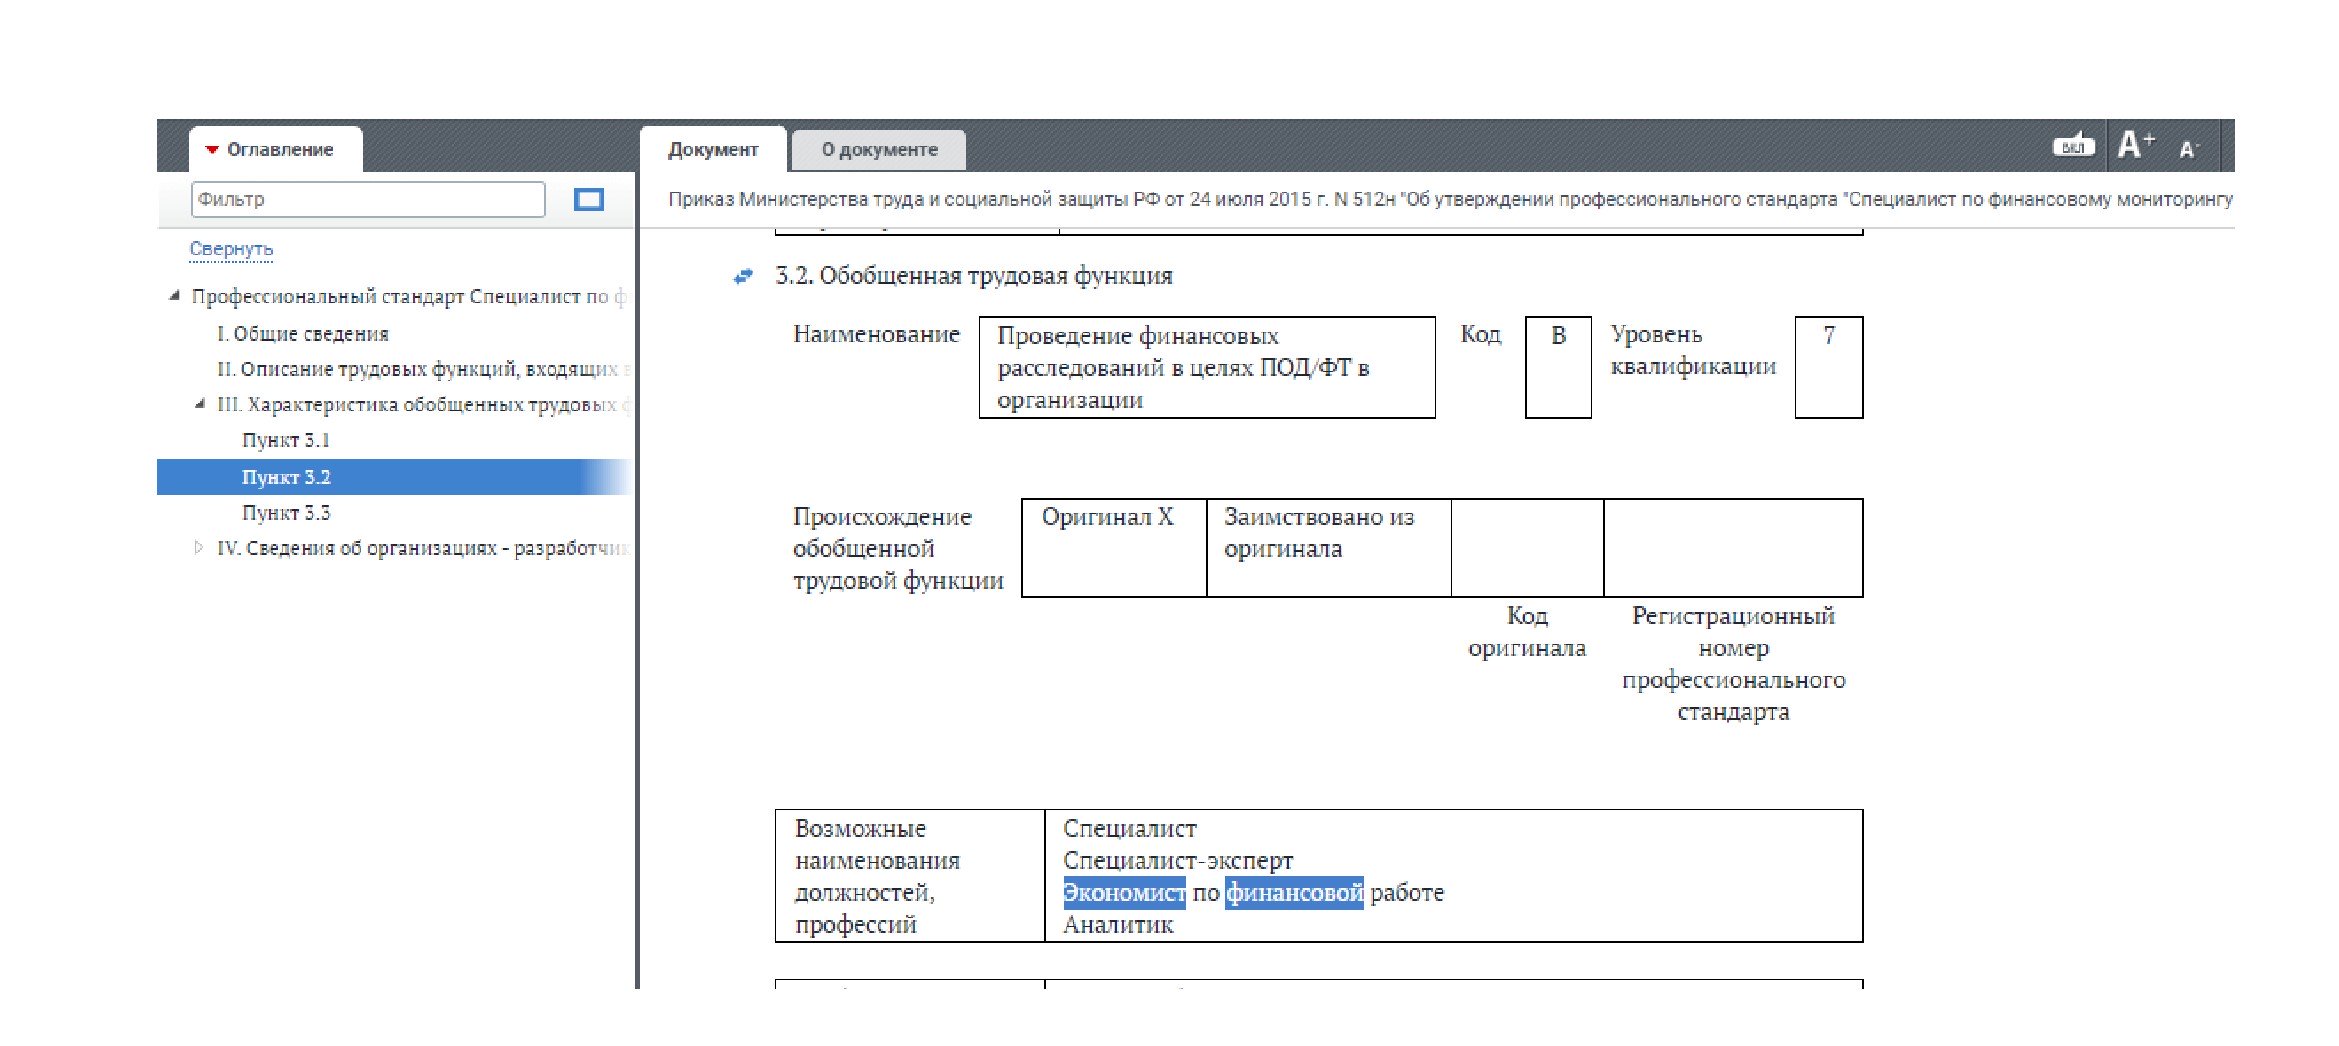Collapse section III Характеристика обобщенных трудовых
This screenshot has height=1046, width=2339.
200,404
